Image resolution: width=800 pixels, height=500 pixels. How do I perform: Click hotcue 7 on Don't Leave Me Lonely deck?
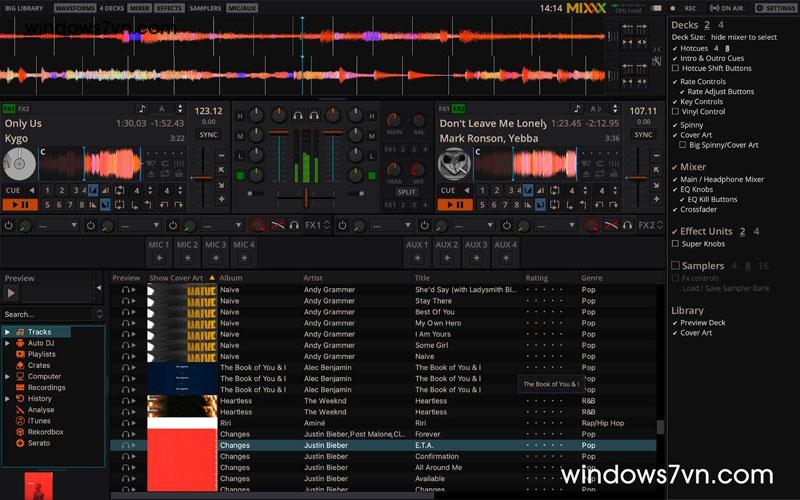[x=505, y=205]
